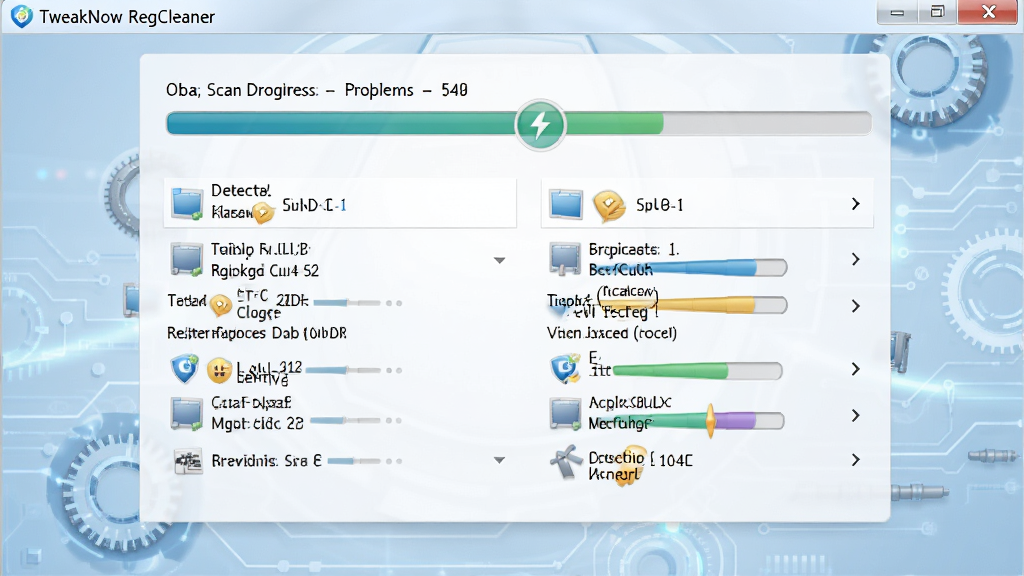Open the dropdown arrow on Taiblp row

click(x=500, y=261)
